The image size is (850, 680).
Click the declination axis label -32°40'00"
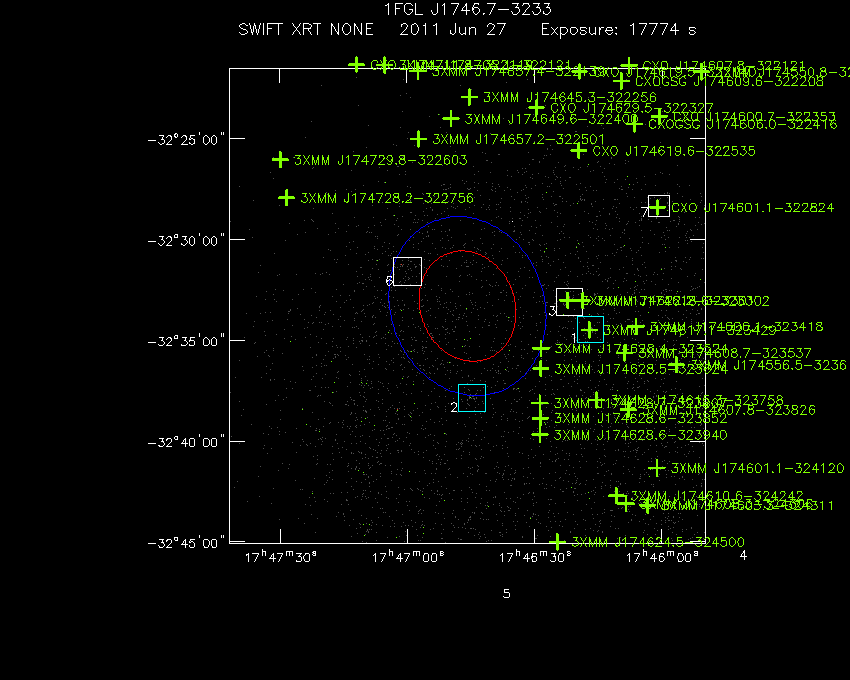pos(186,442)
